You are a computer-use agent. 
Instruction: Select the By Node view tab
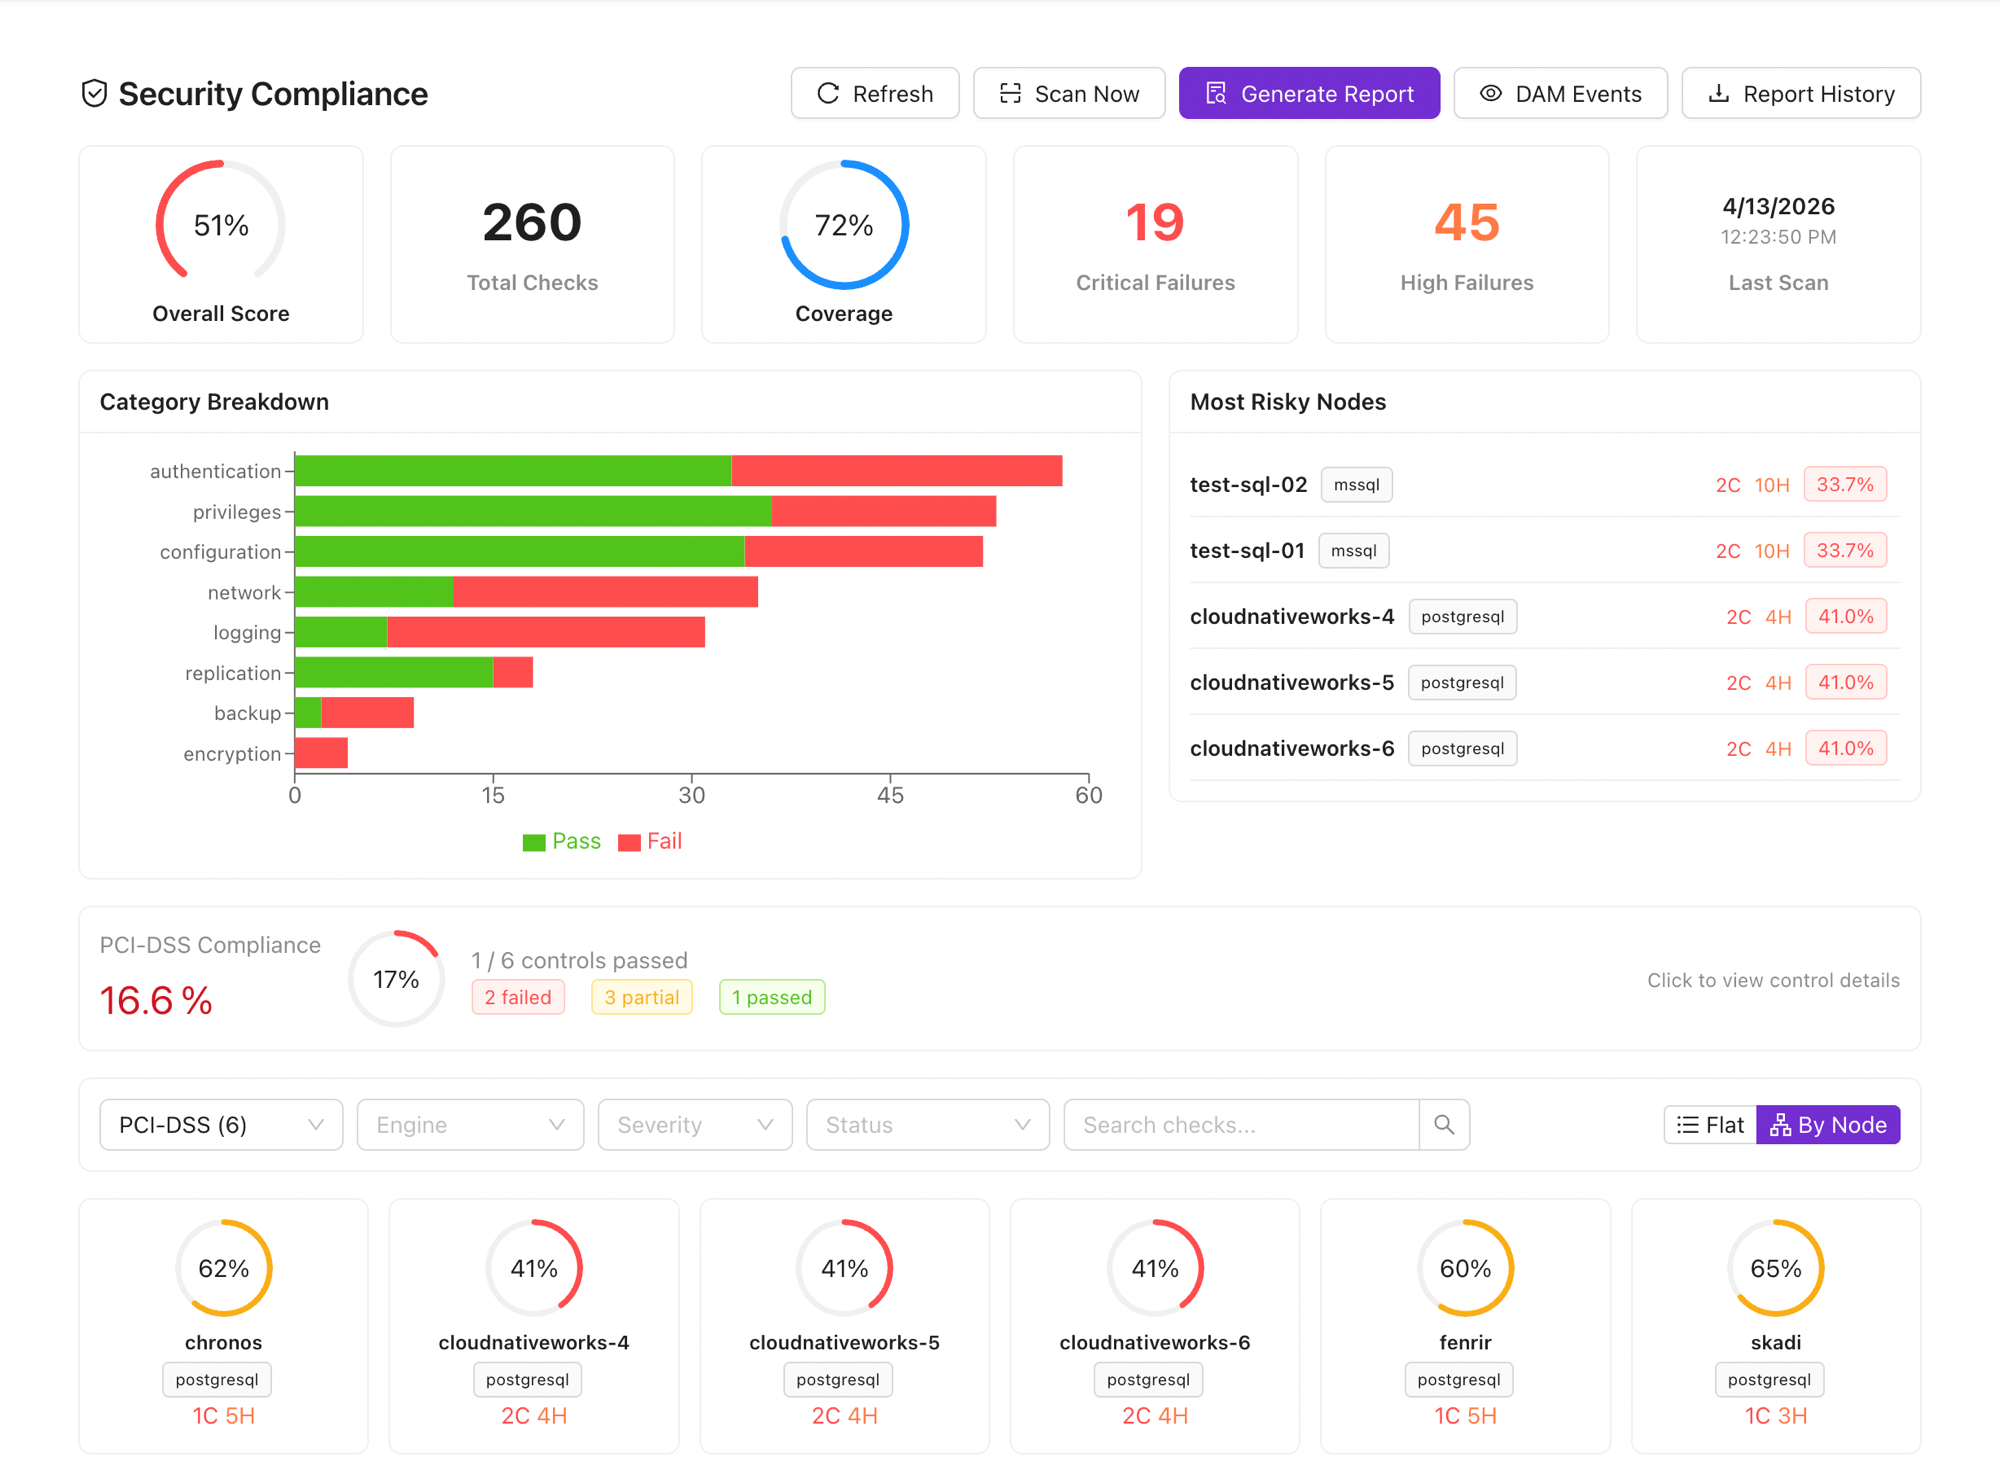[x=1828, y=1124]
